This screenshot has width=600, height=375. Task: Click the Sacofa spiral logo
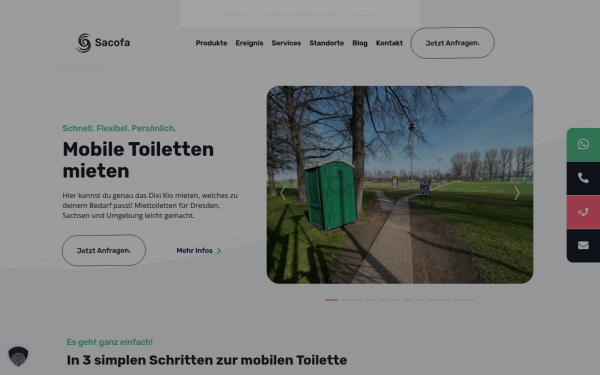click(84, 43)
